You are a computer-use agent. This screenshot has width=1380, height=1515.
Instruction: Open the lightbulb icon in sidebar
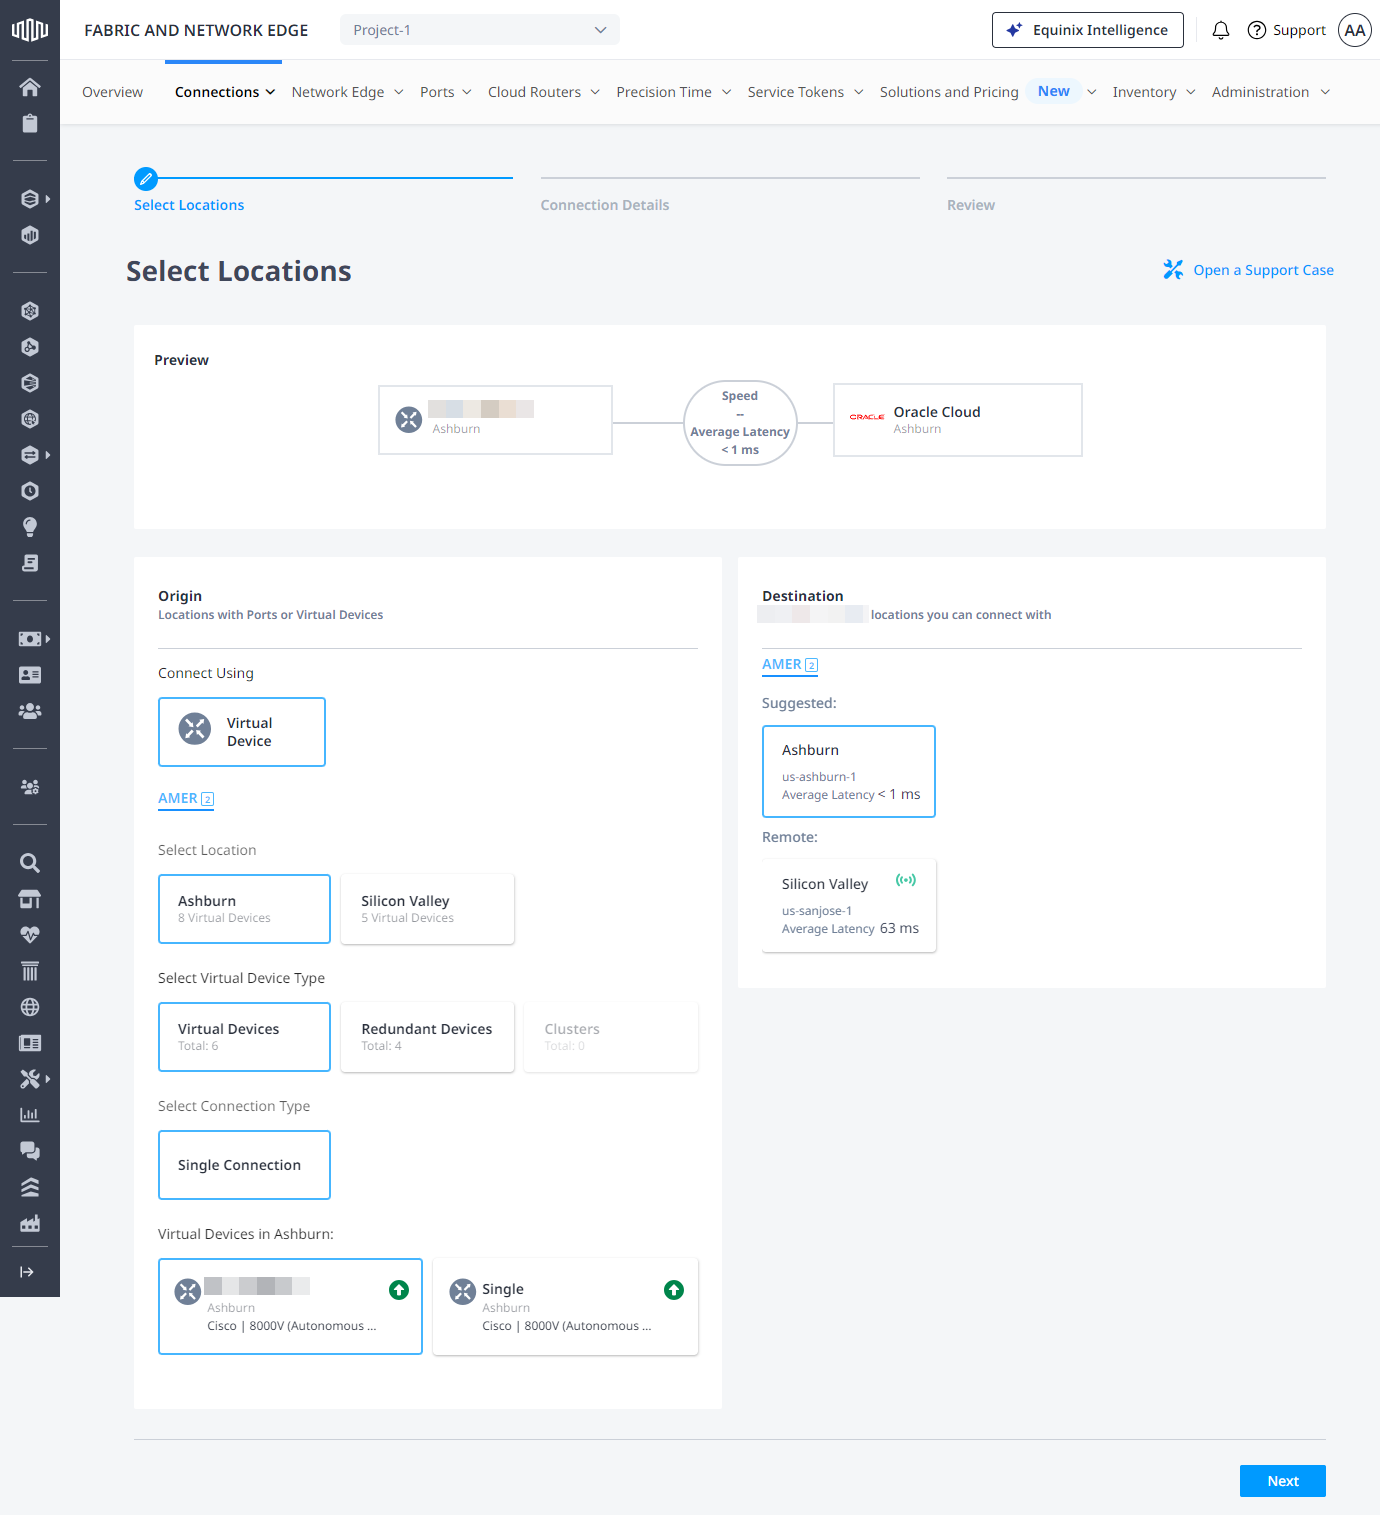[30, 527]
